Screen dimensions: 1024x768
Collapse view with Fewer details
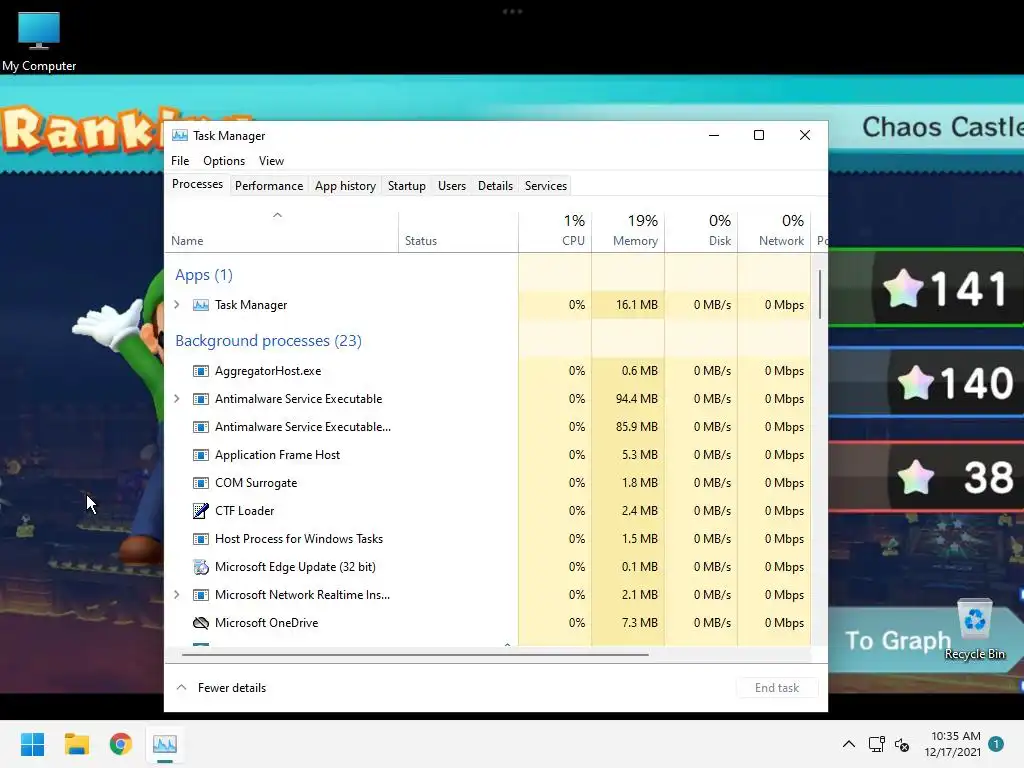pyautogui.click(x=221, y=688)
